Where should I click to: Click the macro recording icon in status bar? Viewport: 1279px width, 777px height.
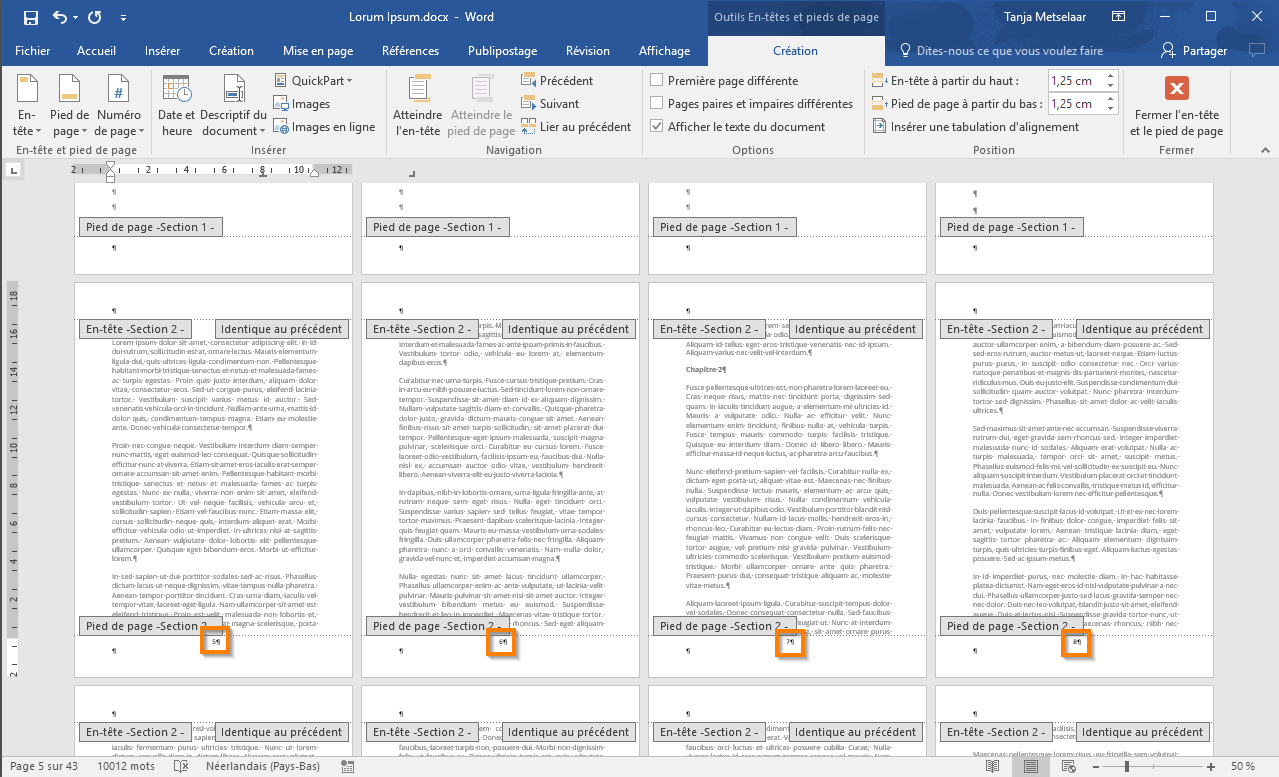pos(348,766)
